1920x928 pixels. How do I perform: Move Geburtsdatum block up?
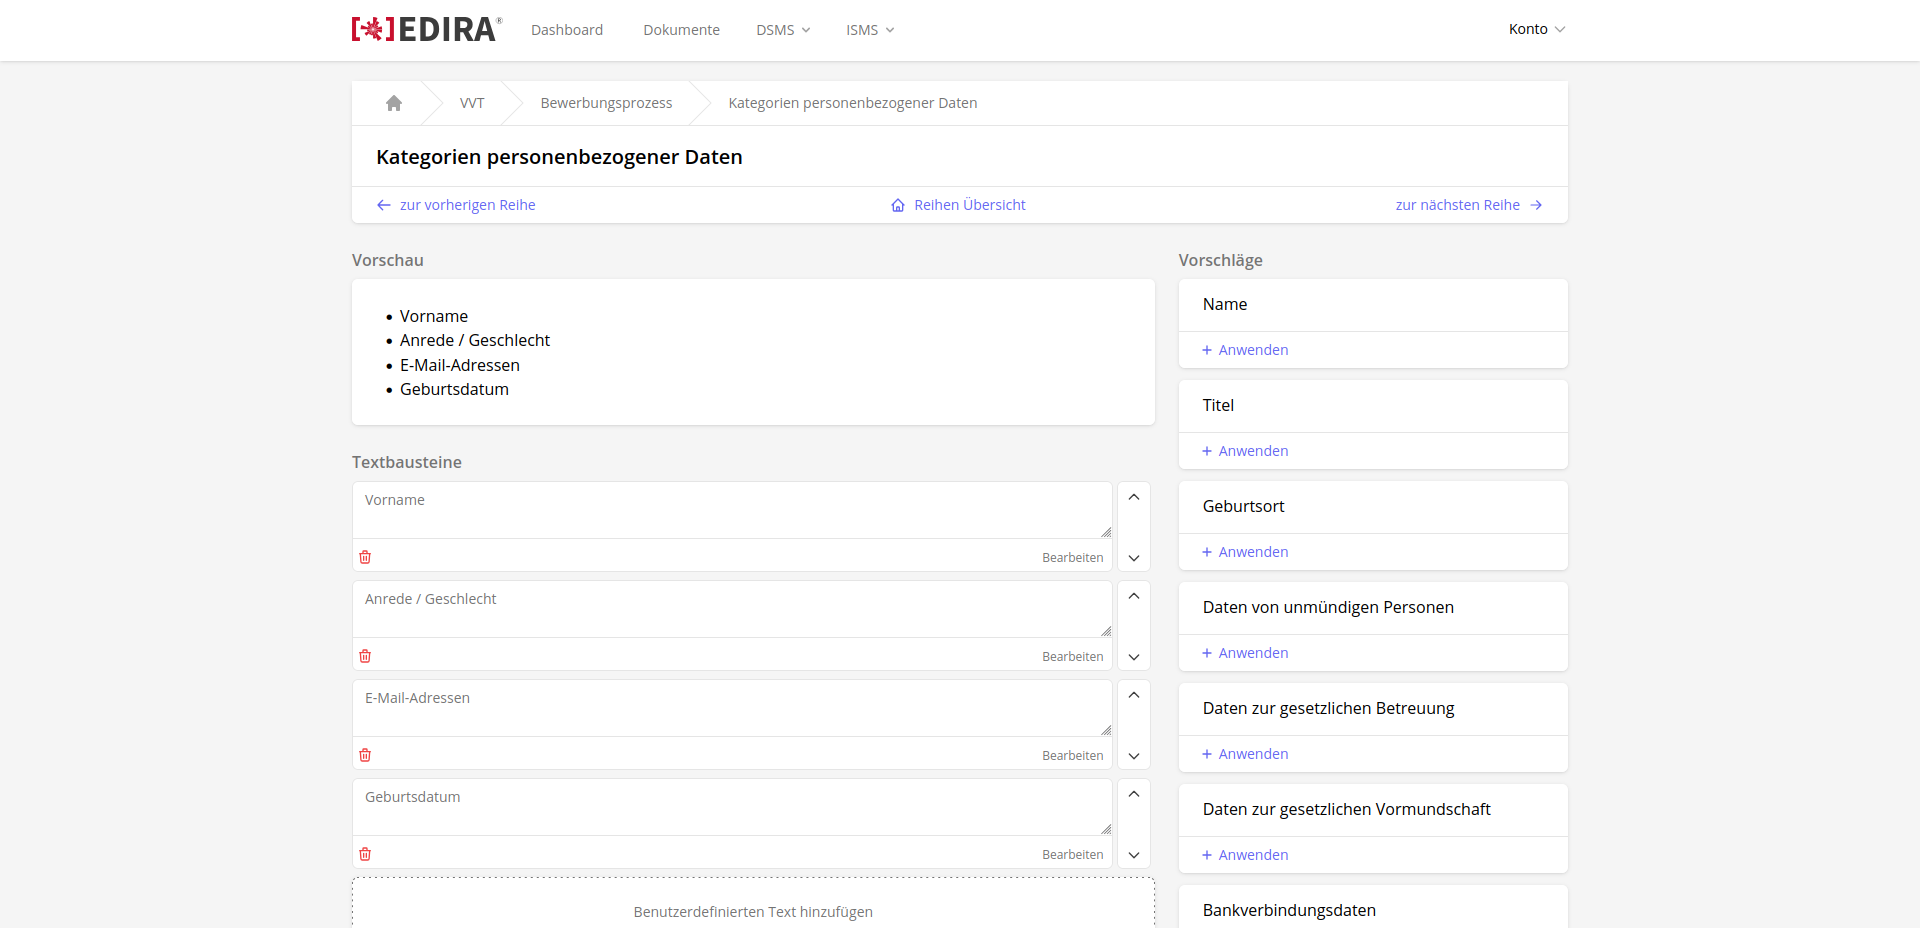click(1134, 794)
